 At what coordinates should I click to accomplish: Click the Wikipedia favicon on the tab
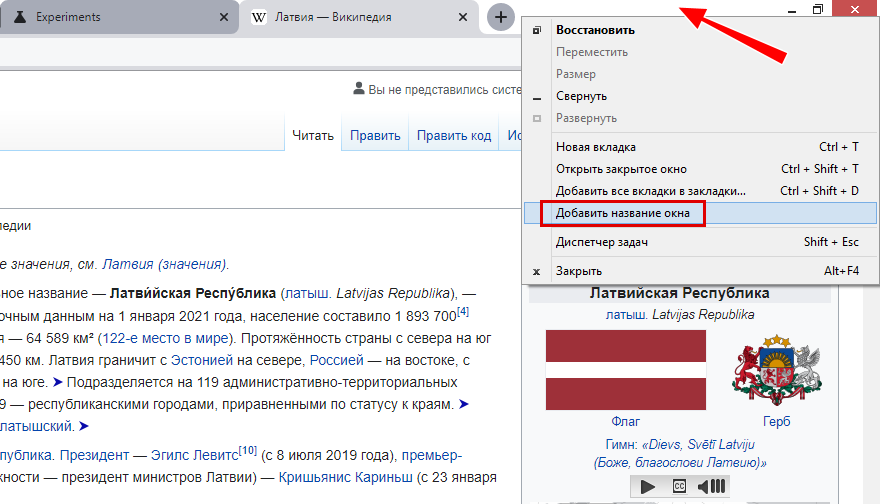click(259, 17)
